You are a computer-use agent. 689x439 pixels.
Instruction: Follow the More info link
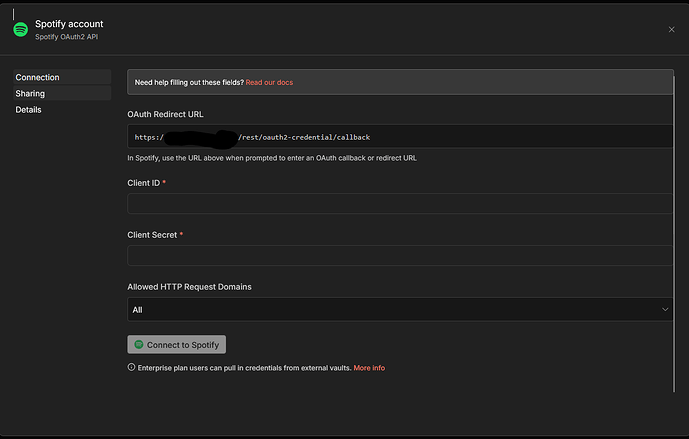[369, 368]
